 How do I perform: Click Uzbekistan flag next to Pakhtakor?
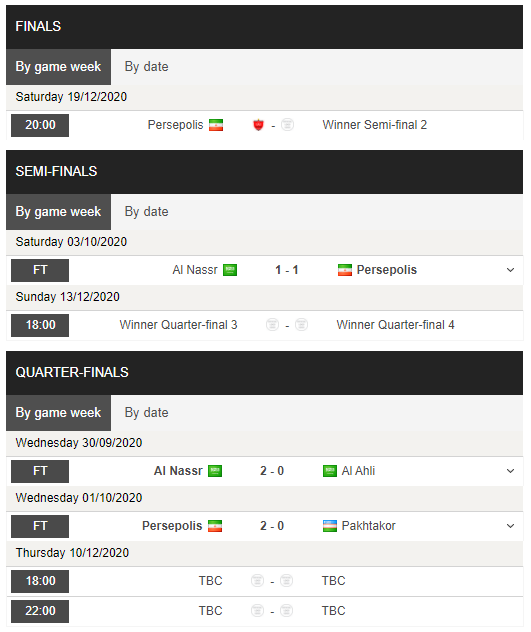point(330,526)
